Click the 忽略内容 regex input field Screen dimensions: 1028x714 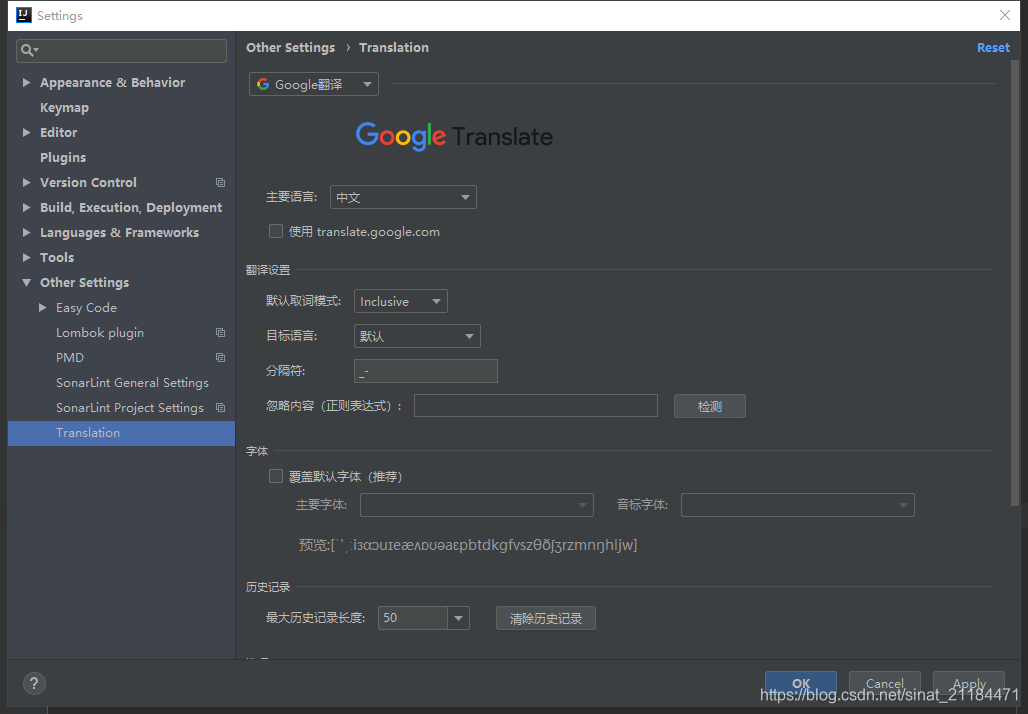click(536, 406)
